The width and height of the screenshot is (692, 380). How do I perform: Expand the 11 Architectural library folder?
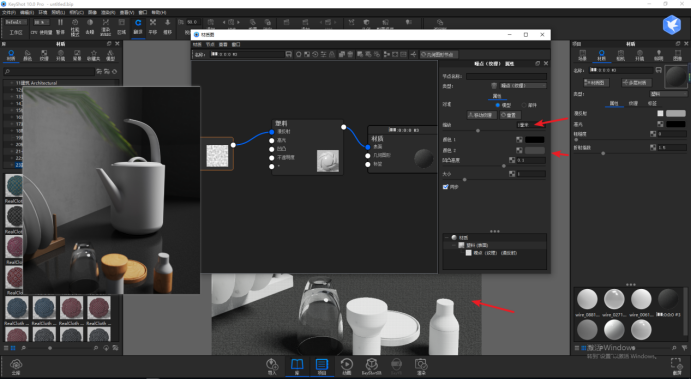pyautogui.click(x=11, y=83)
